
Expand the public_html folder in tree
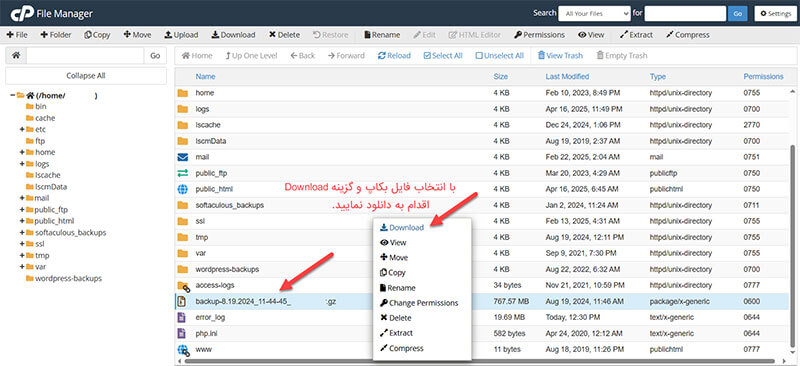[22, 221]
